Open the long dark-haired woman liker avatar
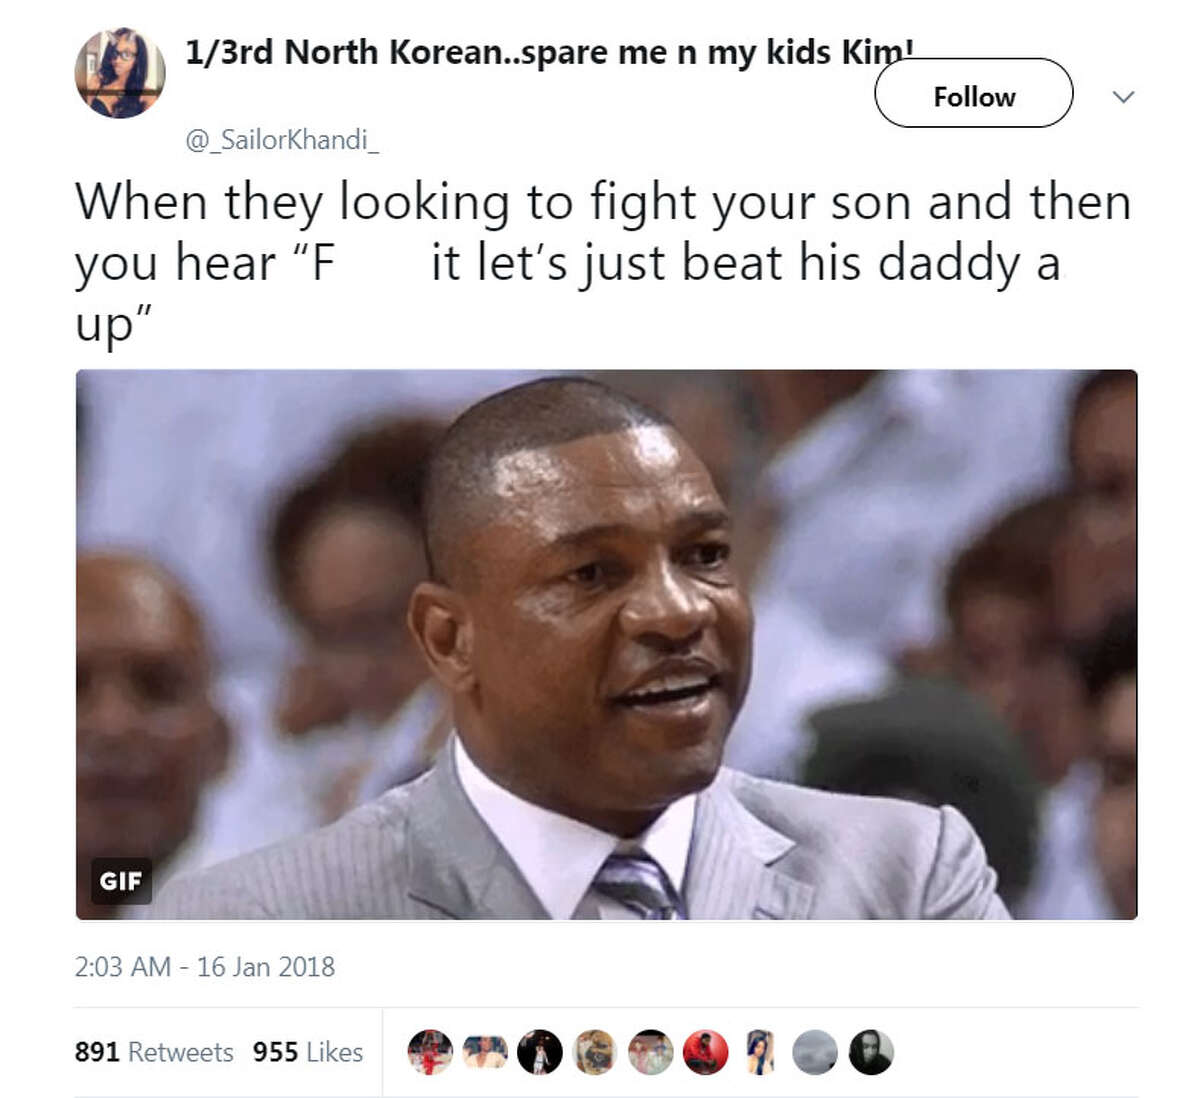The height and width of the screenshot is (1098, 1200). (760, 1052)
